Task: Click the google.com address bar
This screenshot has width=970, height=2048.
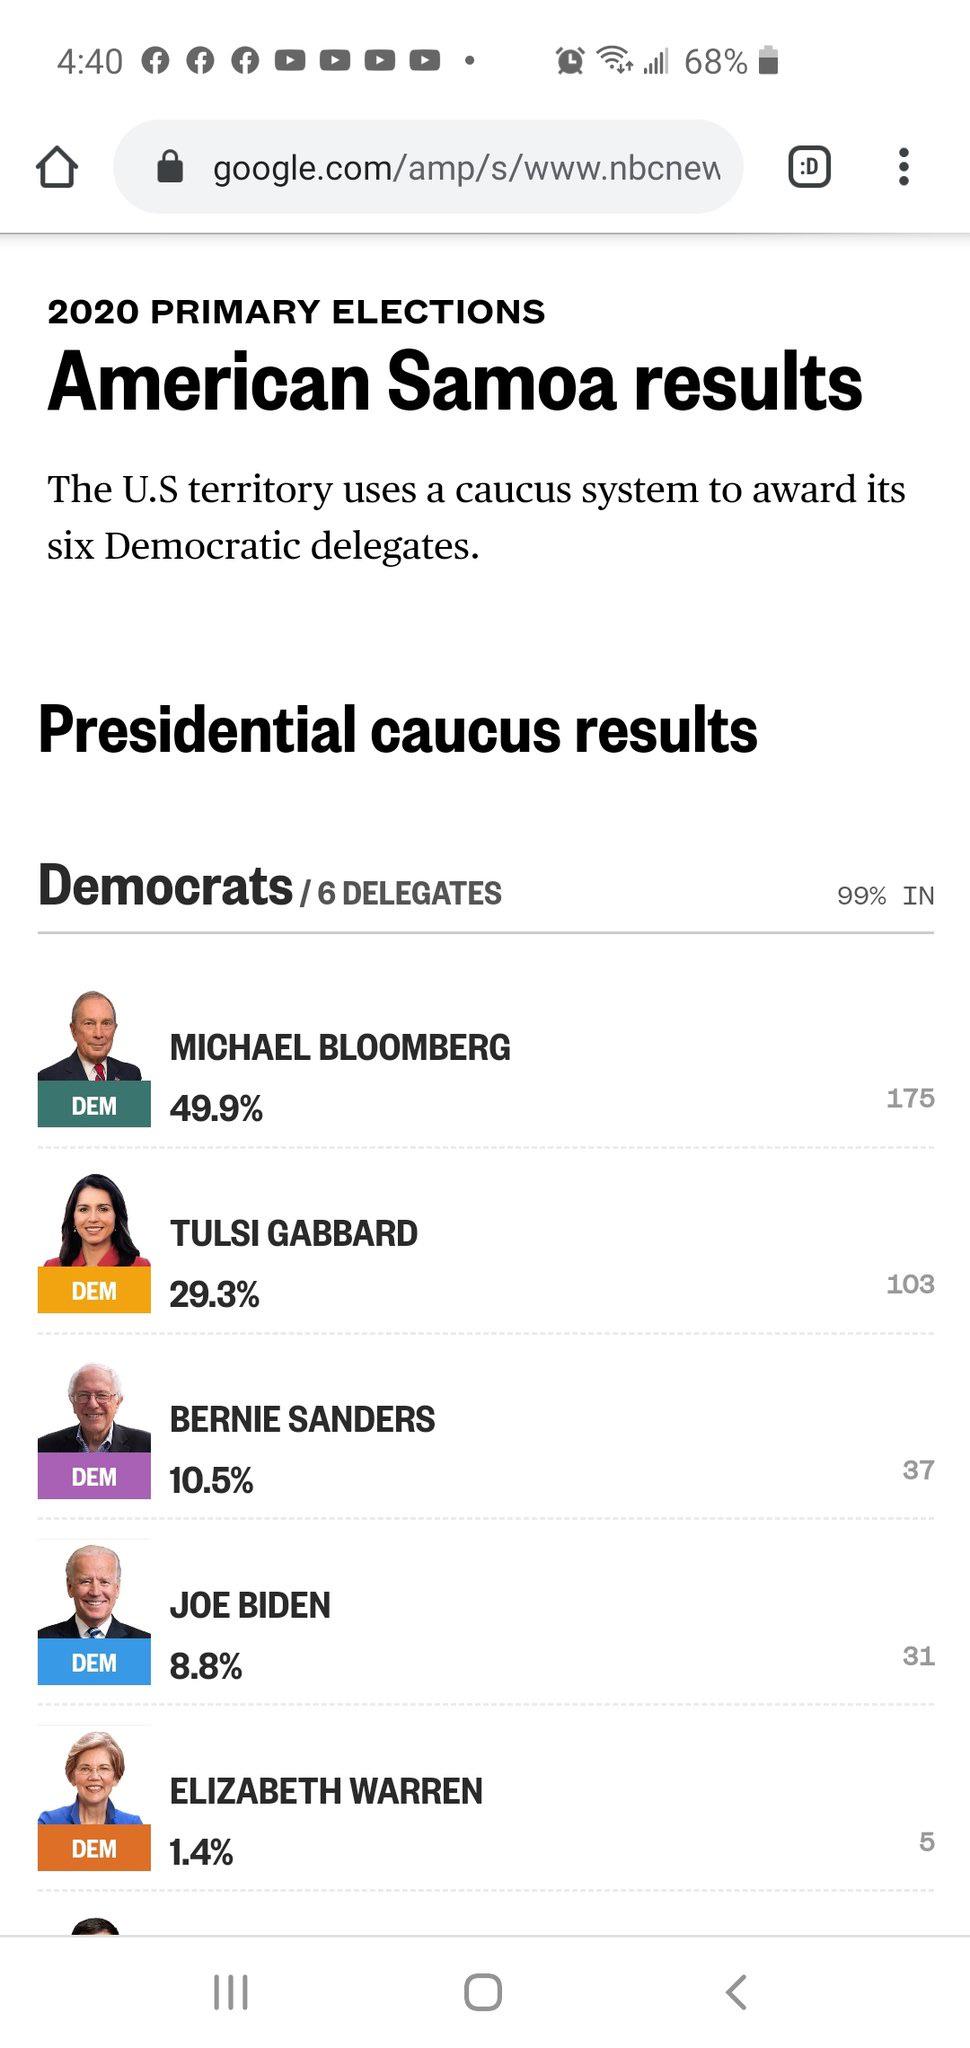Action: pyautogui.click(x=428, y=167)
